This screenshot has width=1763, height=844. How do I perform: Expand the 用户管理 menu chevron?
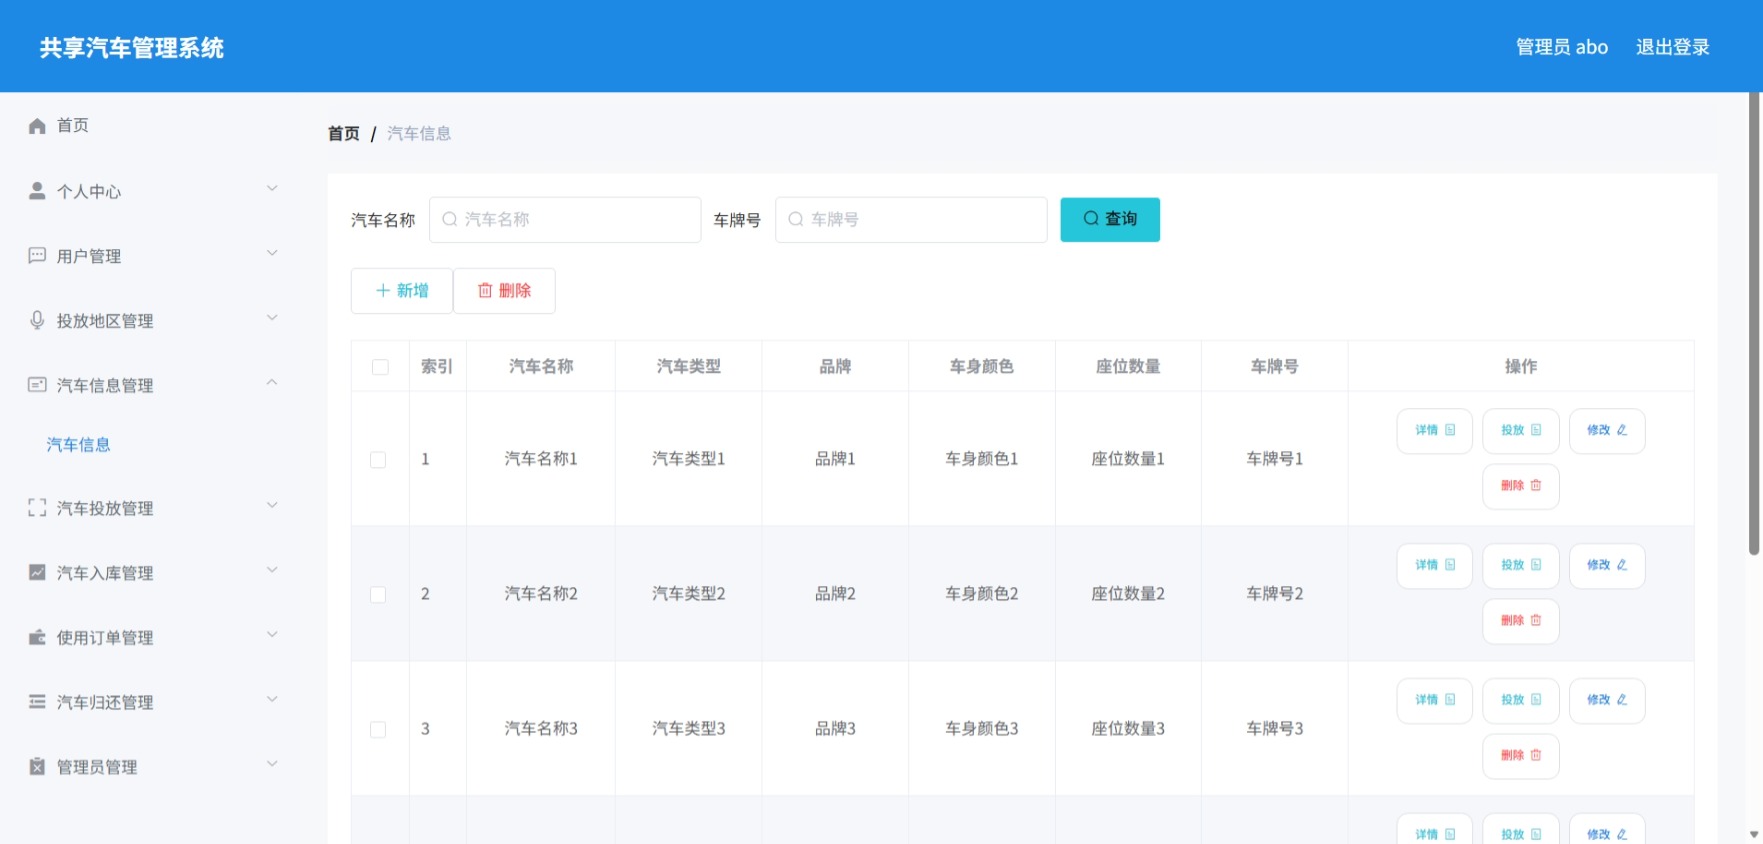272,254
